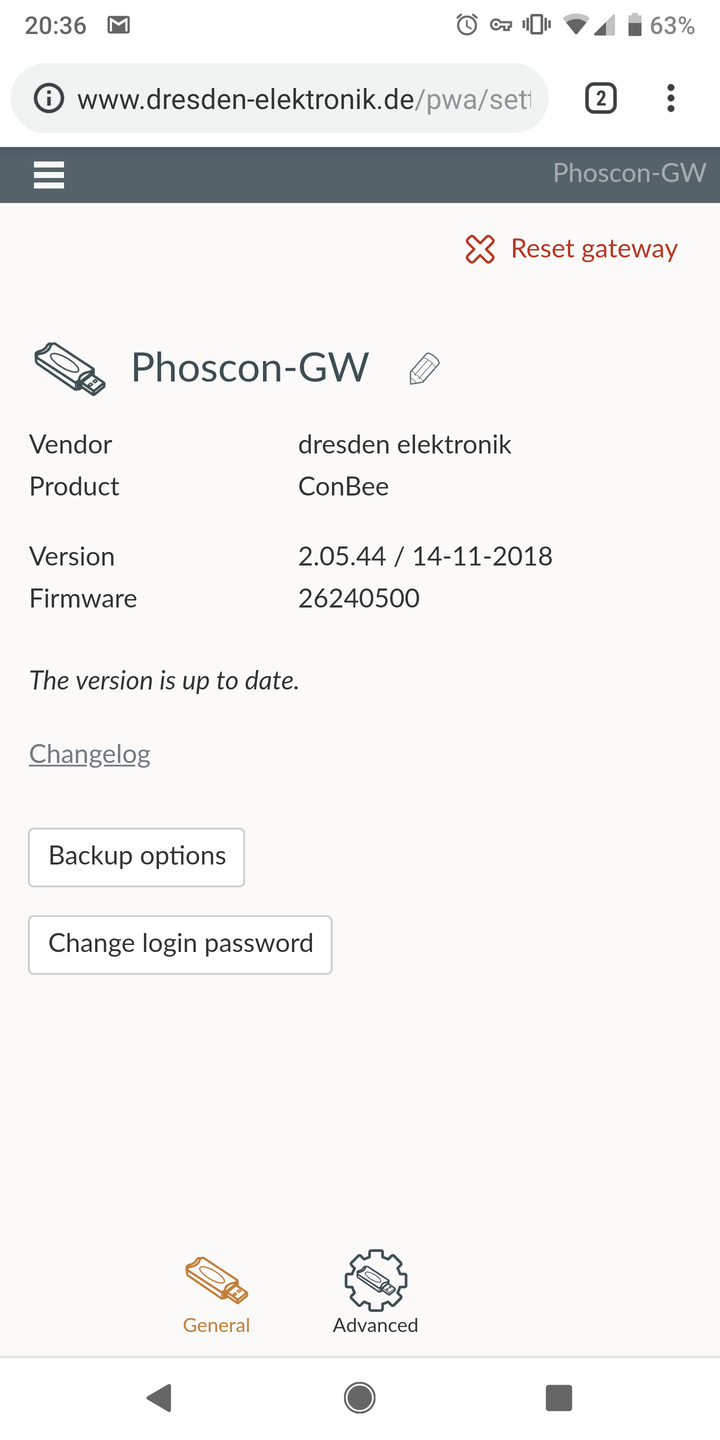Click the pencil icon to rename gateway
Screen dimensions: 720x1440
click(x=424, y=369)
